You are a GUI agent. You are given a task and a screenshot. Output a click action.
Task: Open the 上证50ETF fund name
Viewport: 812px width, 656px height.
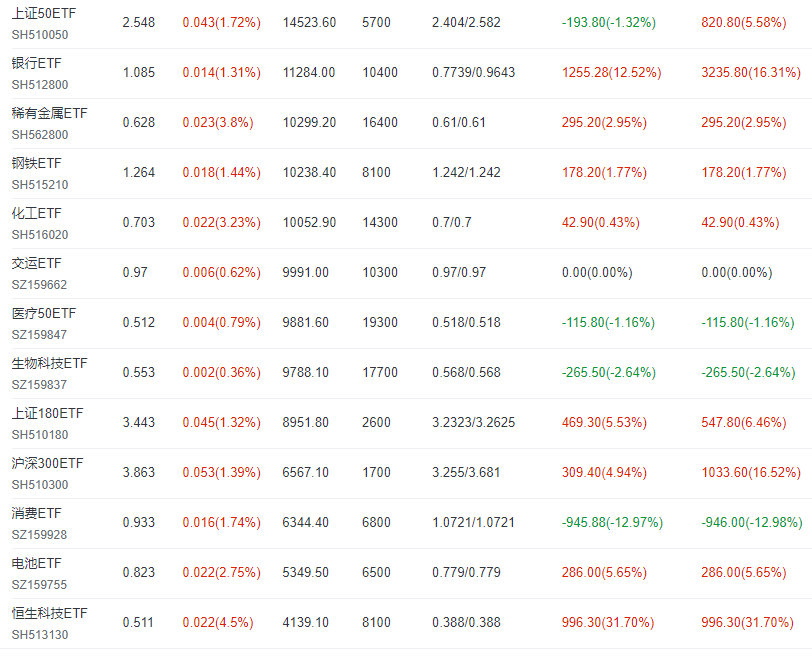(44, 13)
